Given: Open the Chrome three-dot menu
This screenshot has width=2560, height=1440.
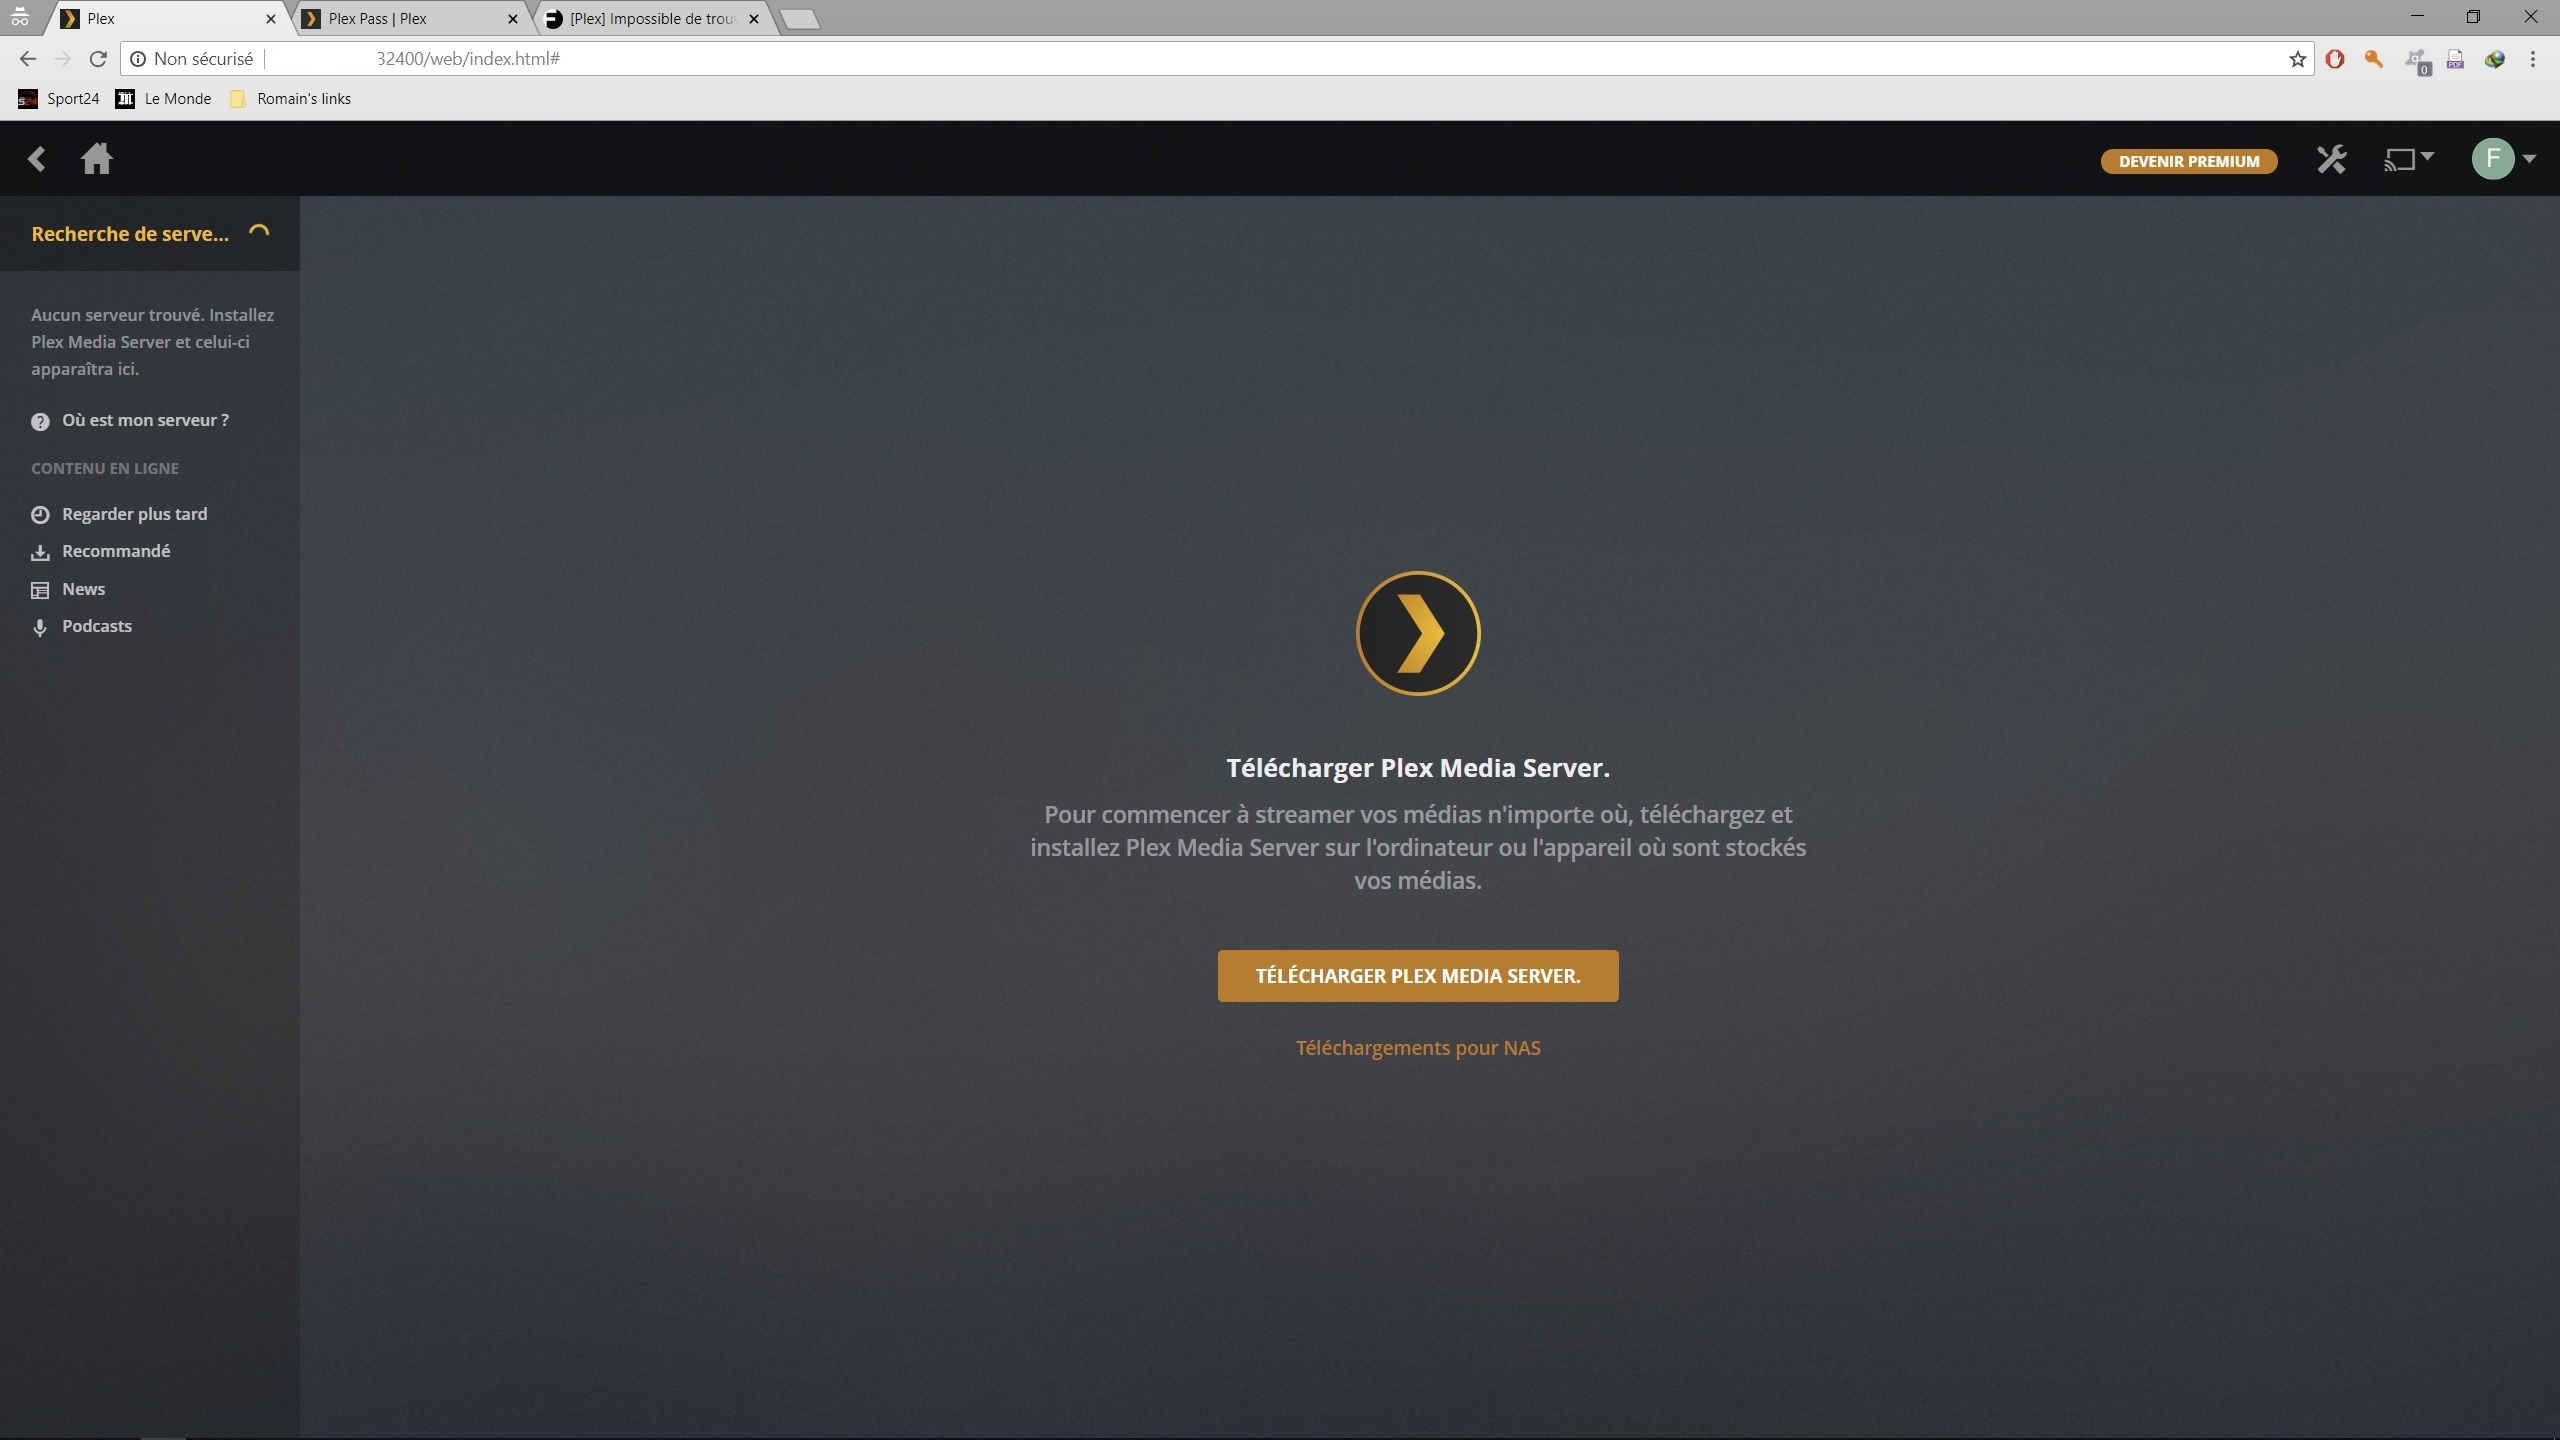Looking at the screenshot, I should coord(2533,59).
